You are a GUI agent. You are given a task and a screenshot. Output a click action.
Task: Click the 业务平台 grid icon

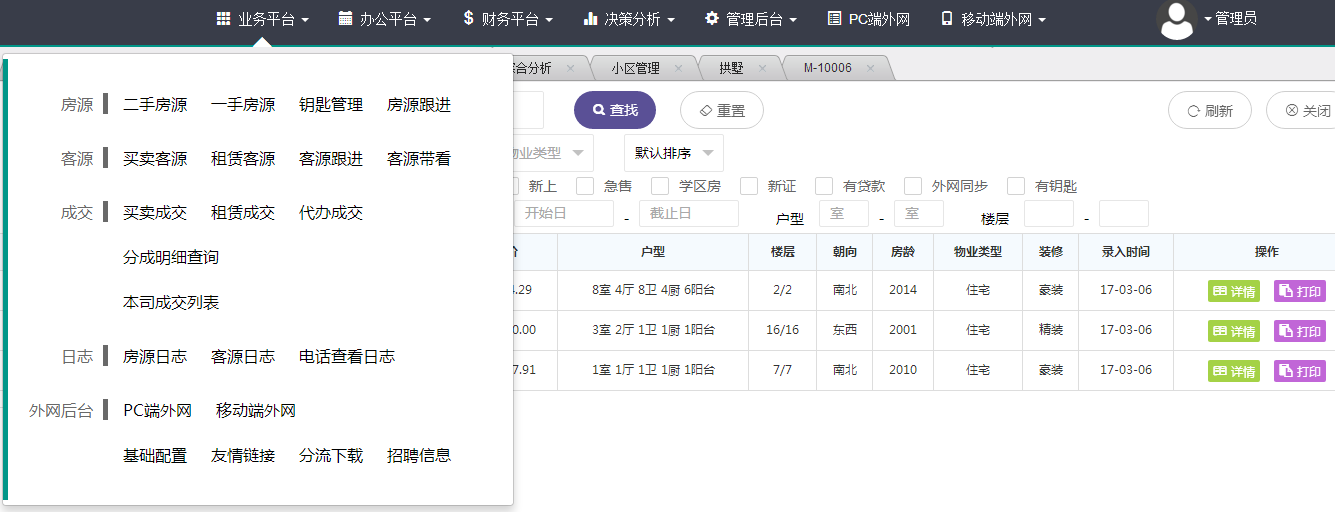223,19
